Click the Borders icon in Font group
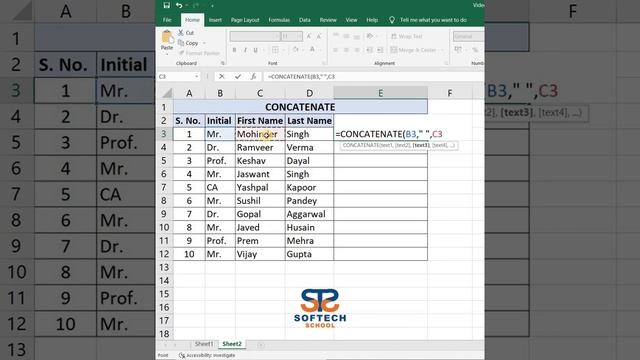The image size is (640, 360). pos(276,50)
